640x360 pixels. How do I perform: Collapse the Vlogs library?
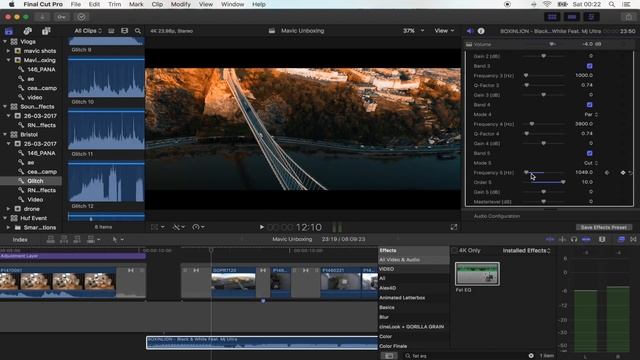pyautogui.click(x=5, y=42)
